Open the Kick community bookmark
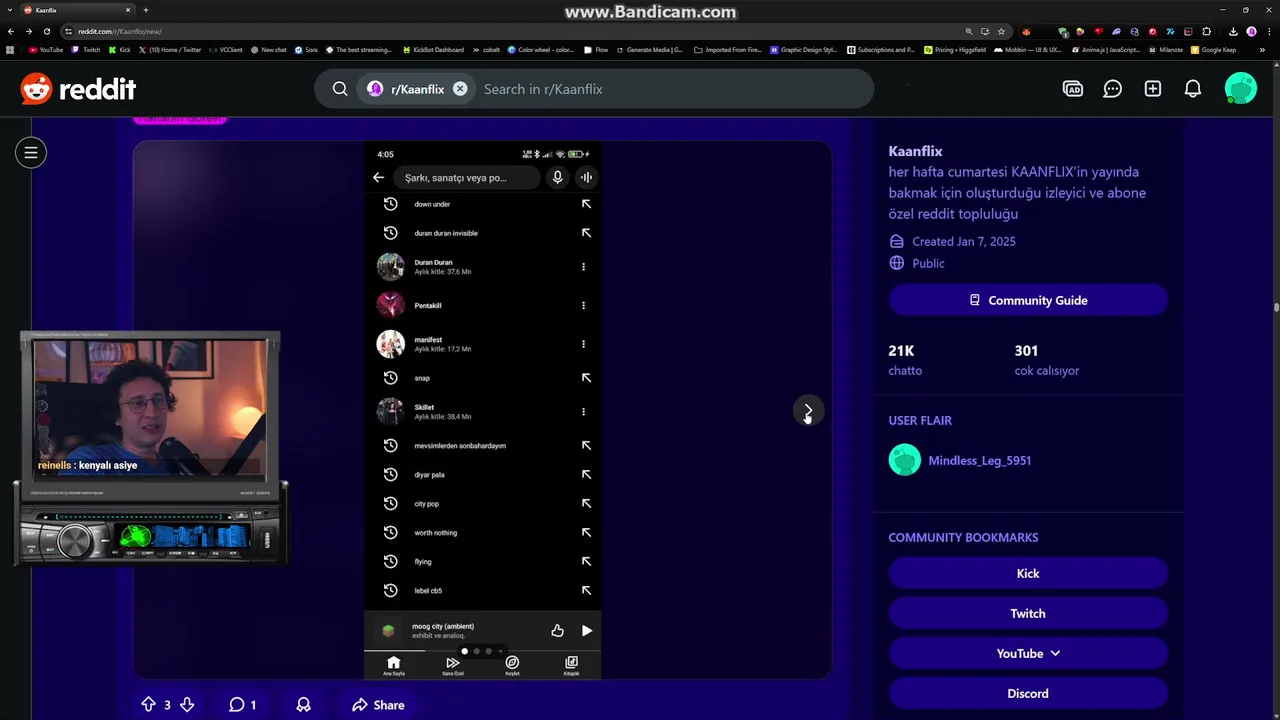Viewport: 1280px width, 720px height. [x=1028, y=573]
